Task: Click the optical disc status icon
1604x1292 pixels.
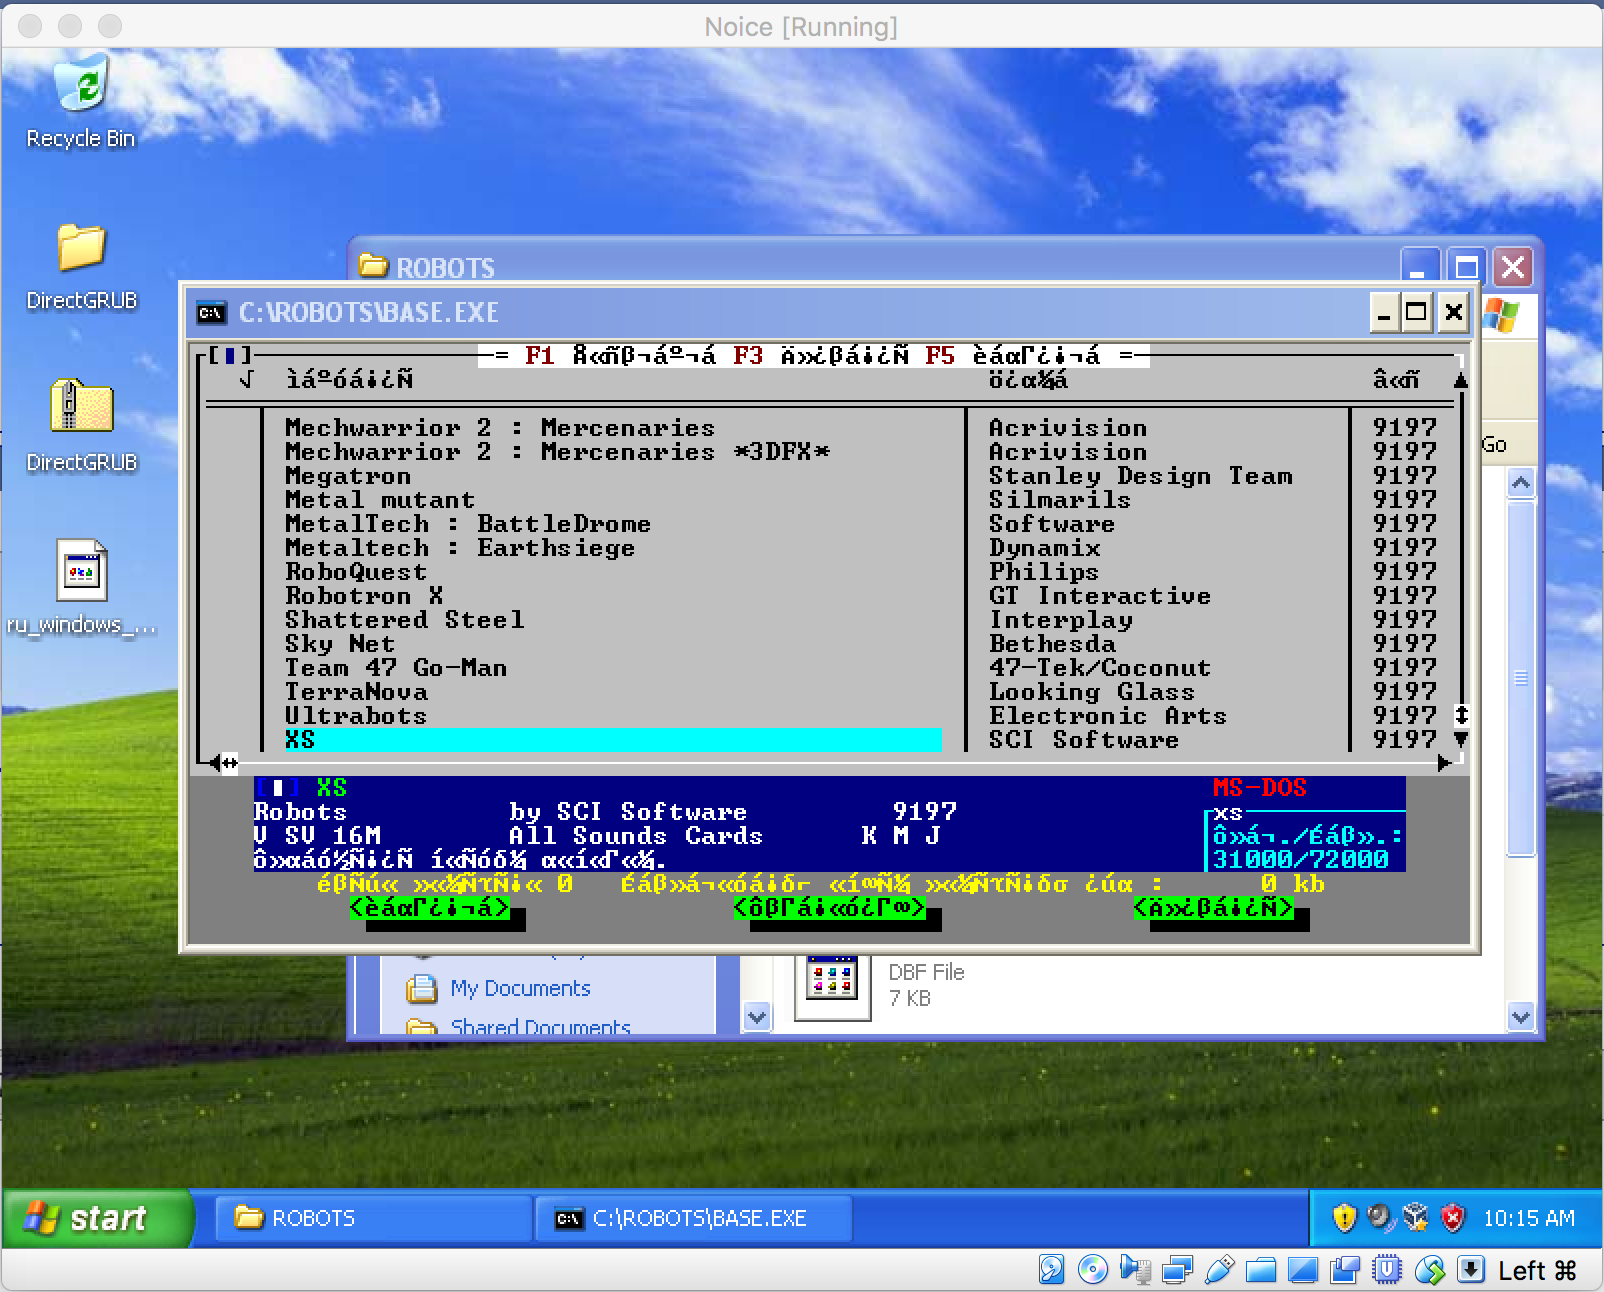Action: (1093, 1270)
